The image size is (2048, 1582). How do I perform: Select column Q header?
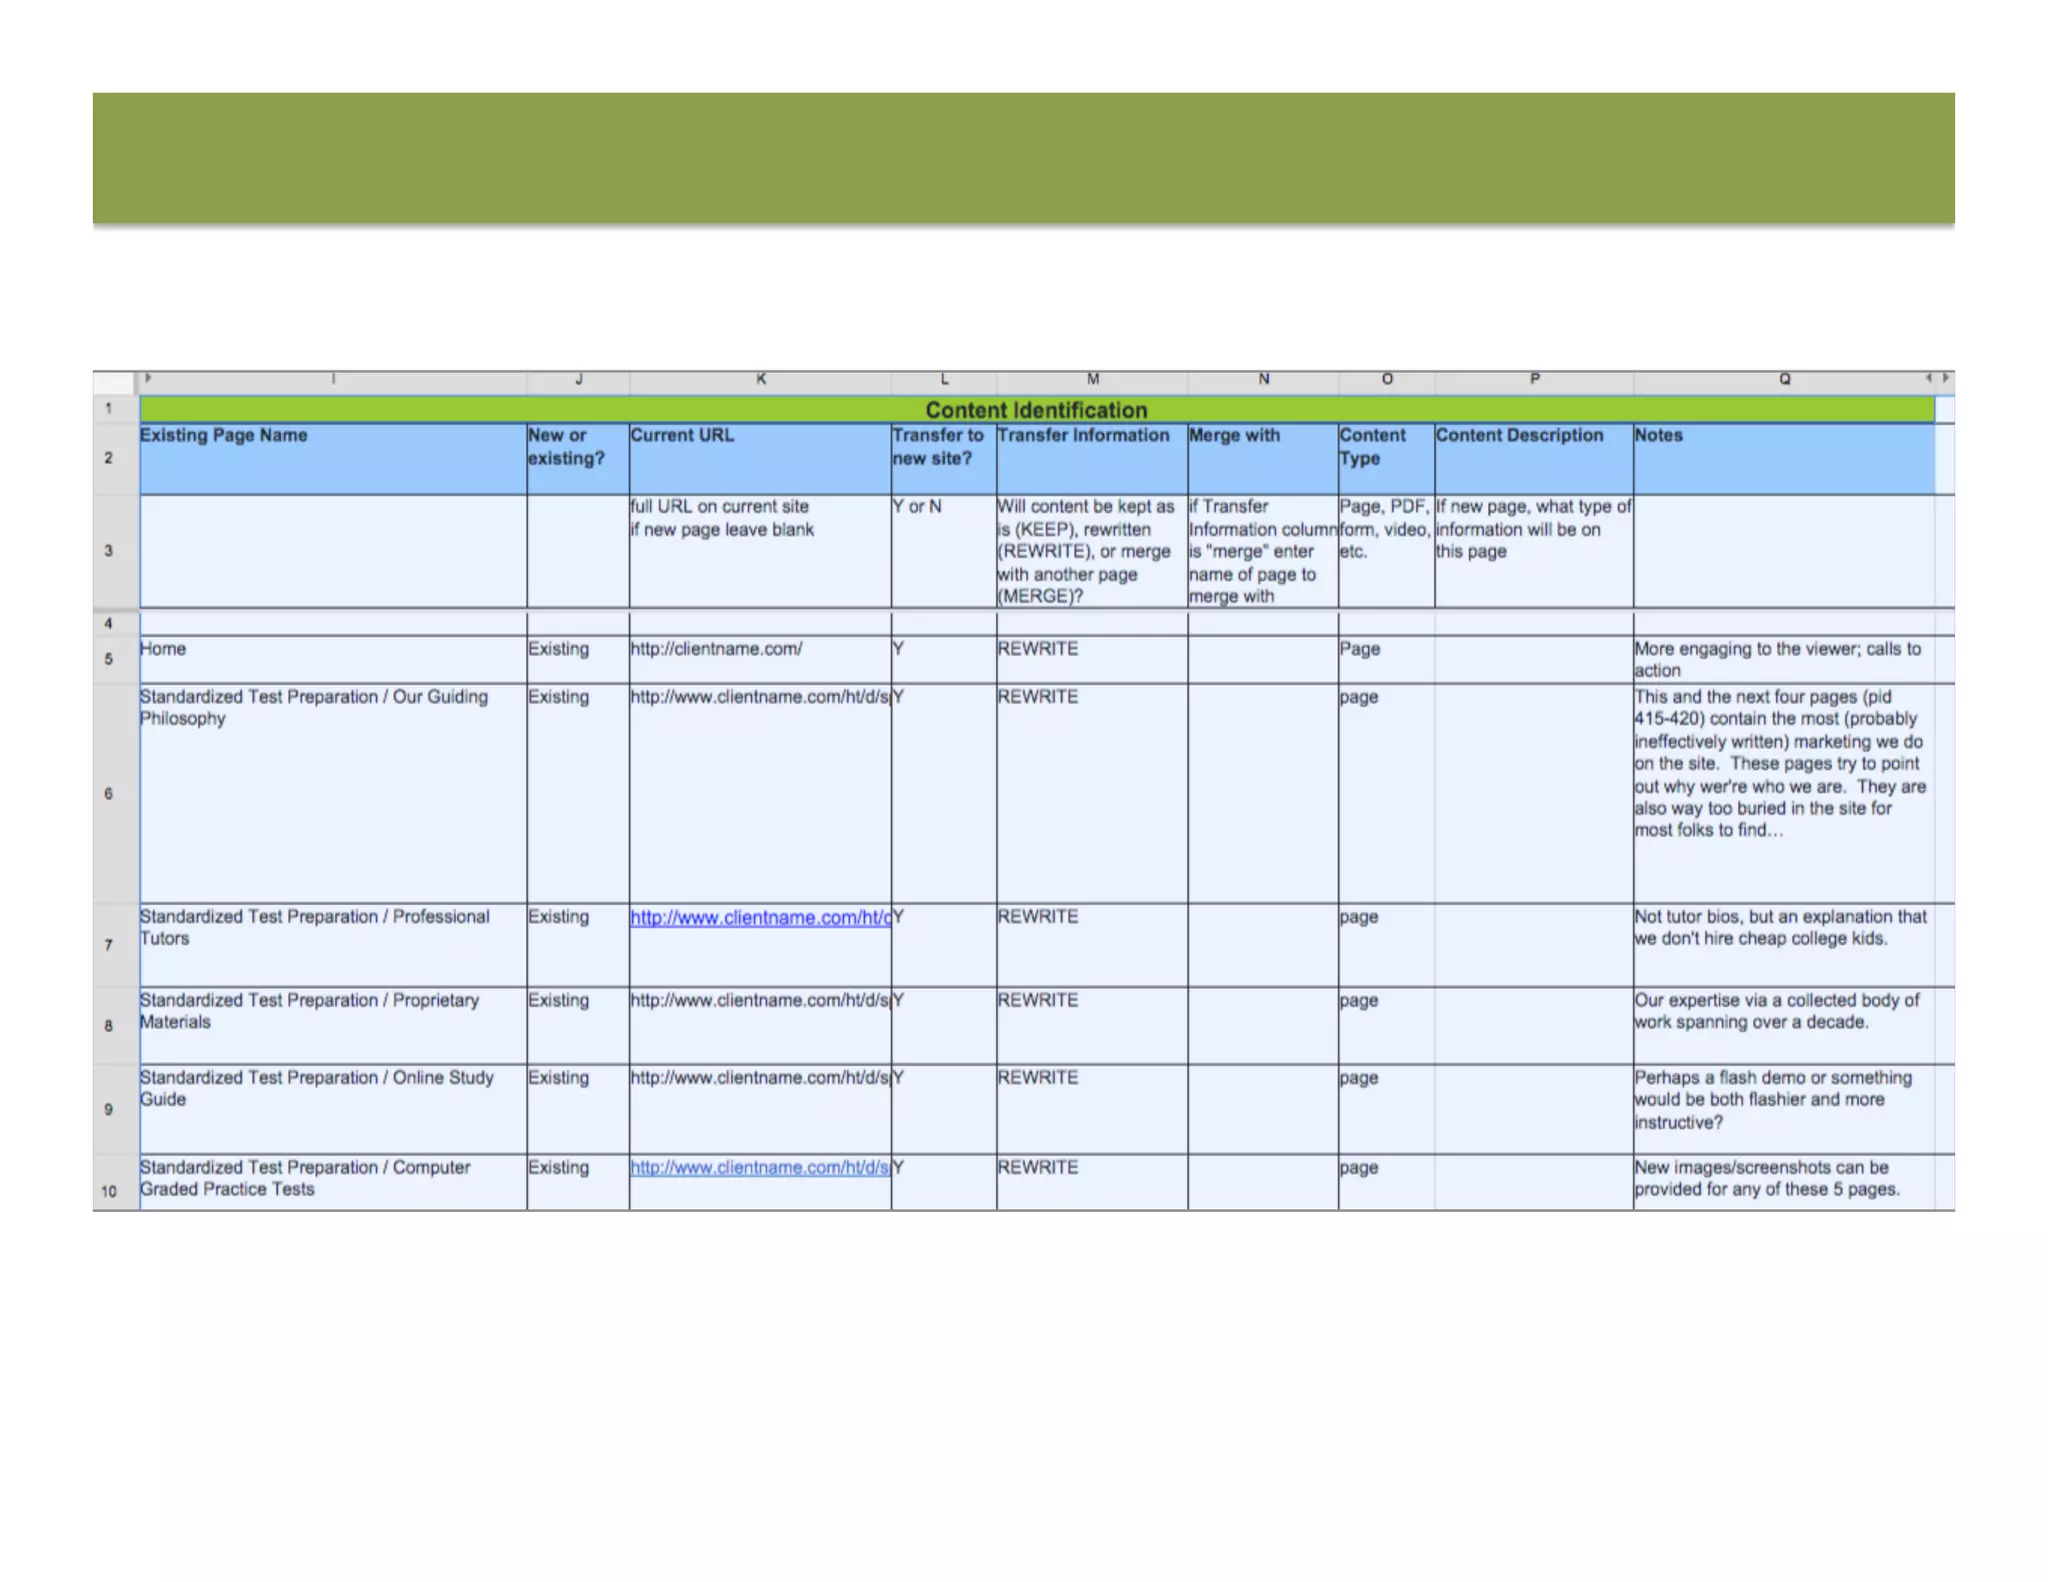coord(1784,379)
